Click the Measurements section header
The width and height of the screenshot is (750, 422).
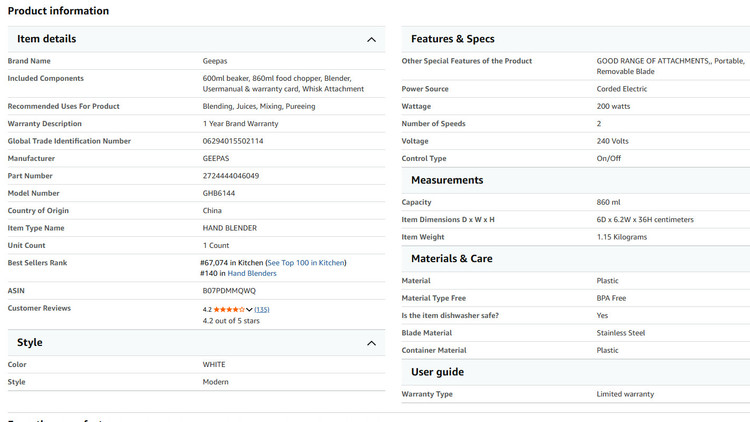click(x=575, y=180)
